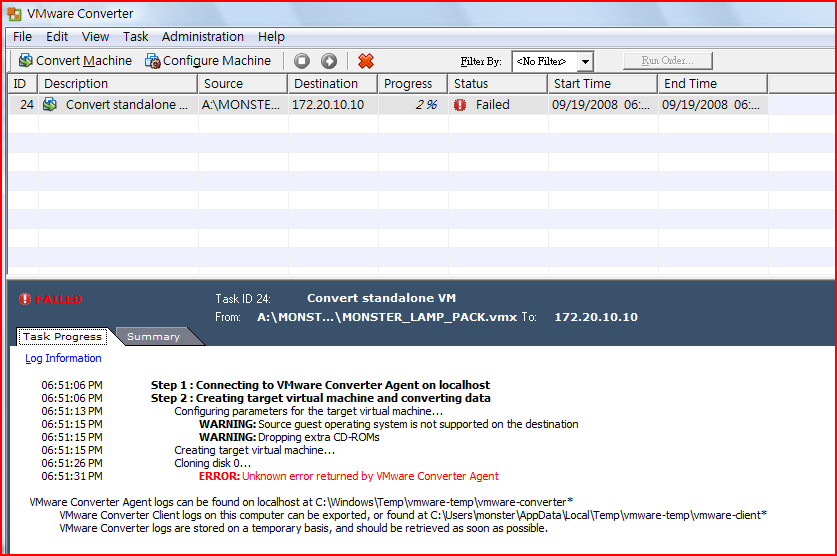
Task: Open the Task menu
Action: [x=136, y=37]
